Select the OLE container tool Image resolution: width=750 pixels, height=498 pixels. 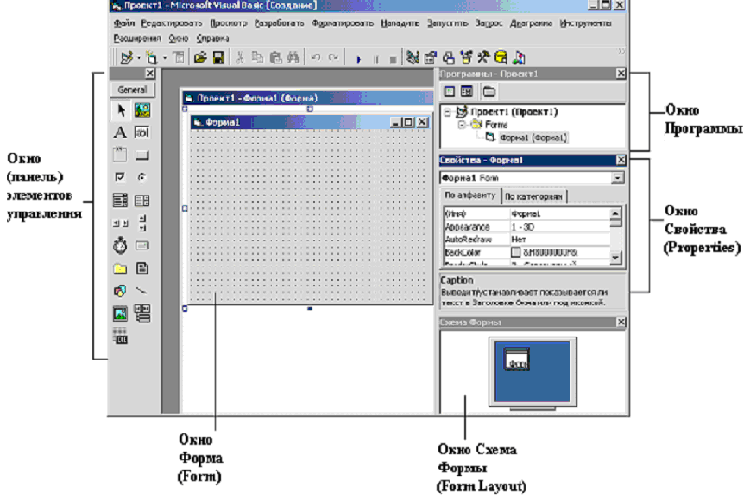120,336
